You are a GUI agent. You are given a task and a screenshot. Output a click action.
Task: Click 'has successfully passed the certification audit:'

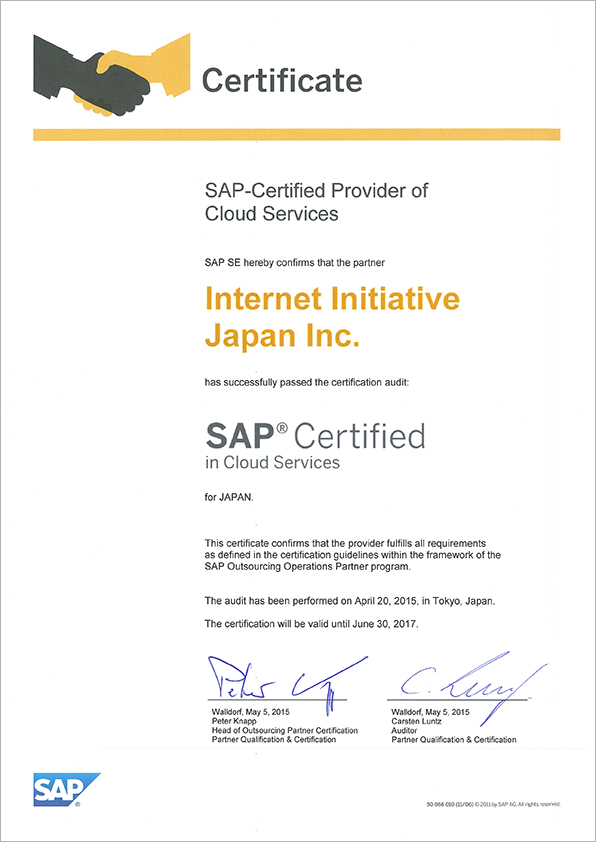tap(307, 383)
